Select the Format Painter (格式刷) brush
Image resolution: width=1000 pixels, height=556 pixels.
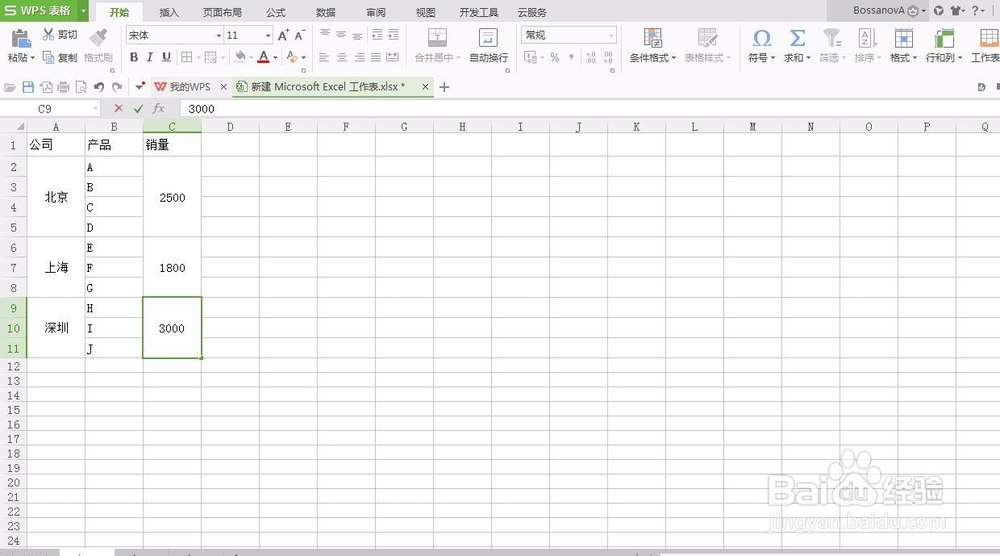(98, 37)
